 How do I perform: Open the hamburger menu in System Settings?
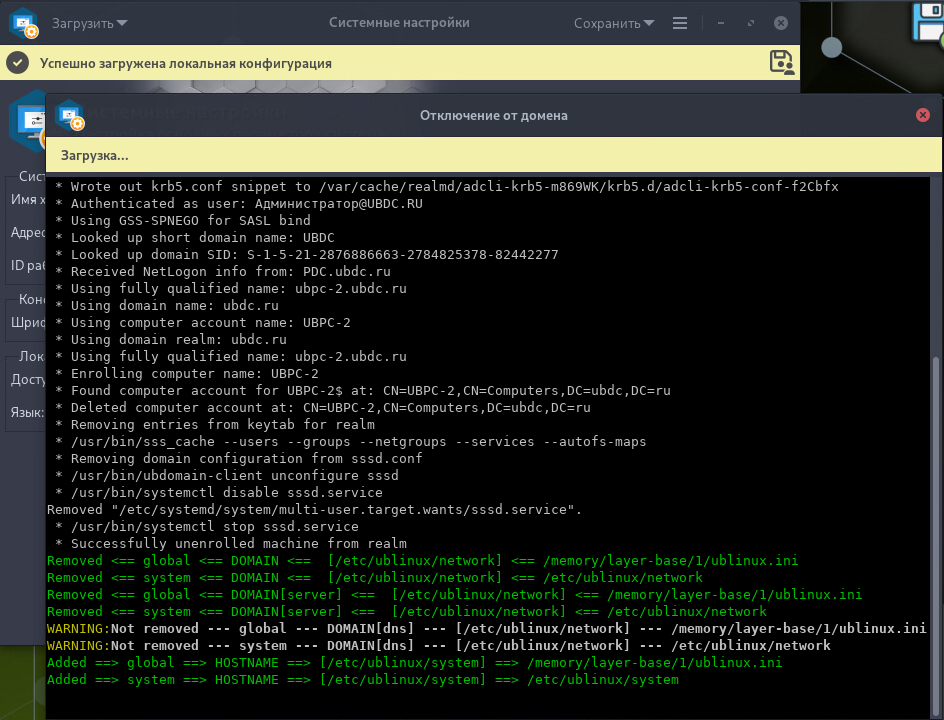[x=680, y=23]
